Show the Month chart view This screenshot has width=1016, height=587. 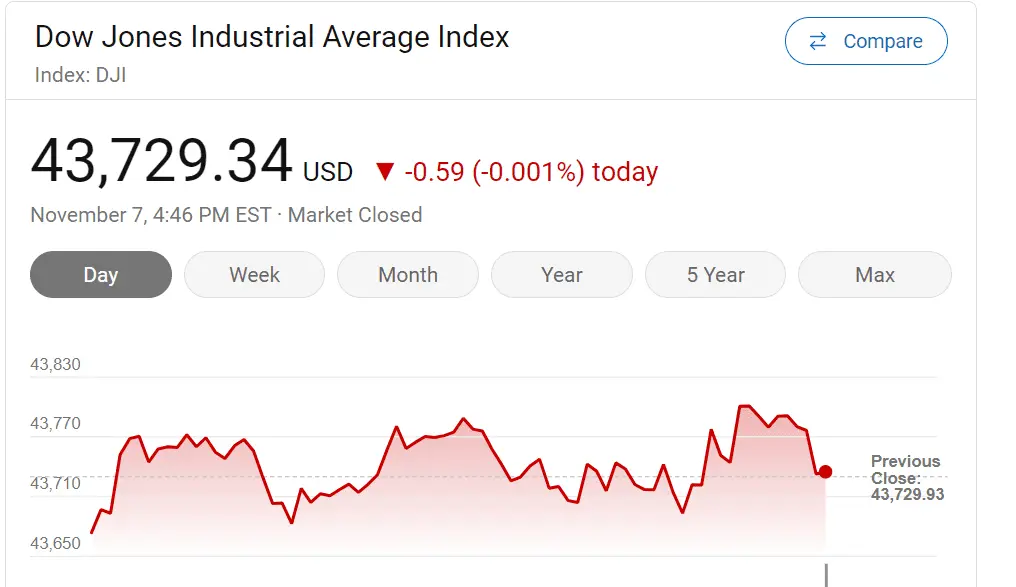[408, 275]
